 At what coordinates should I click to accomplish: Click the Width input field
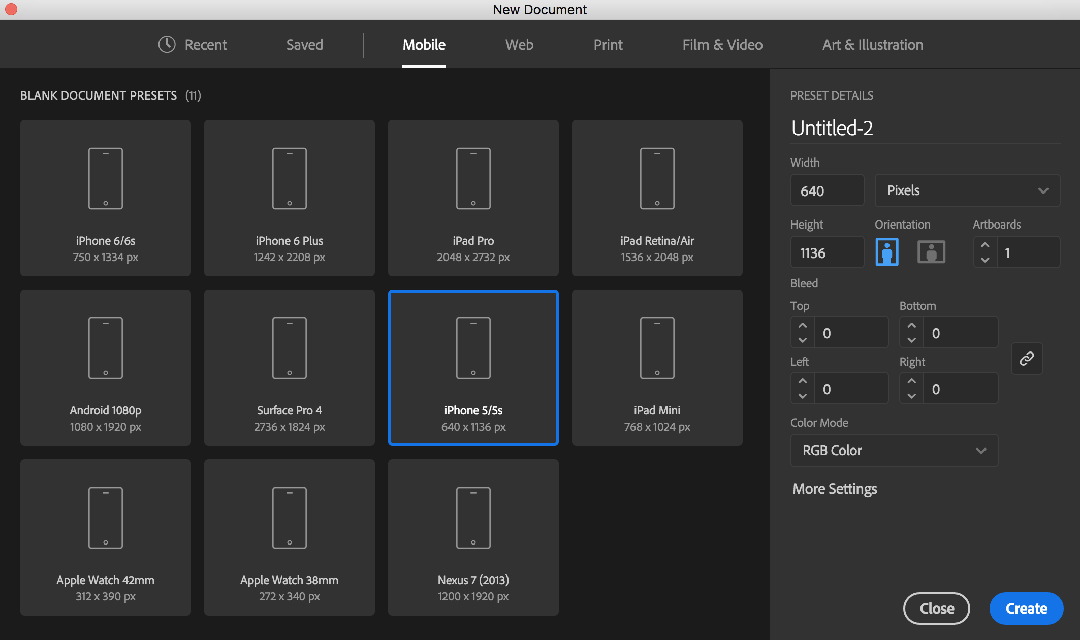(827, 190)
